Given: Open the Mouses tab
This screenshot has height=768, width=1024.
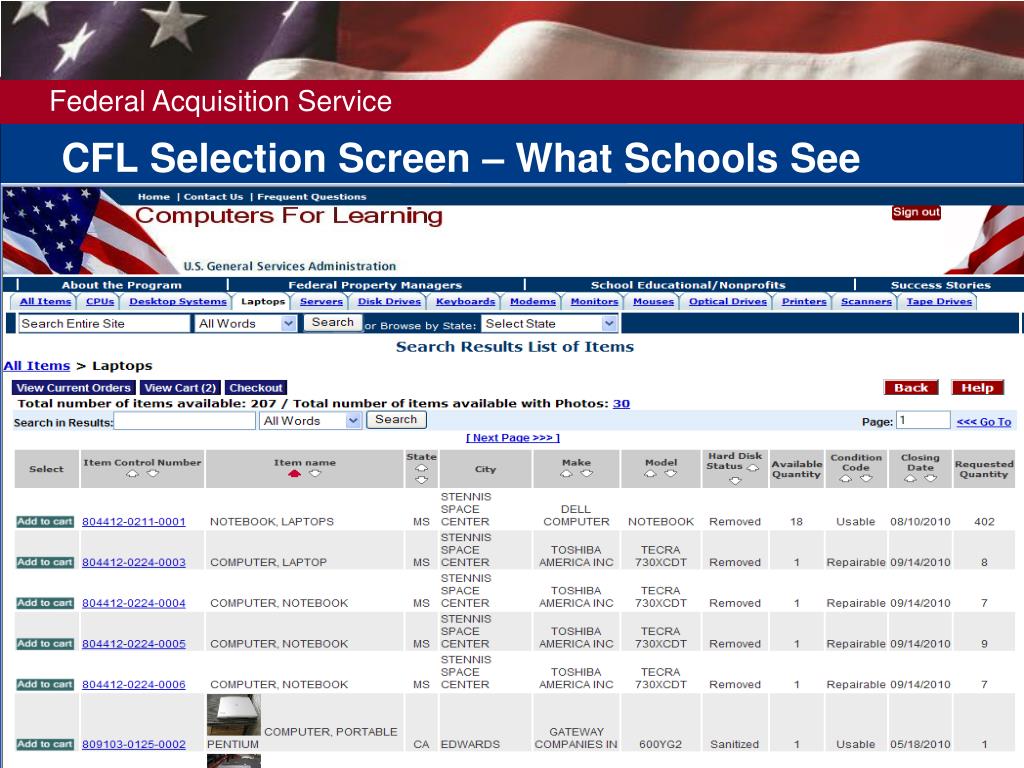Looking at the screenshot, I should click(653, 301).
